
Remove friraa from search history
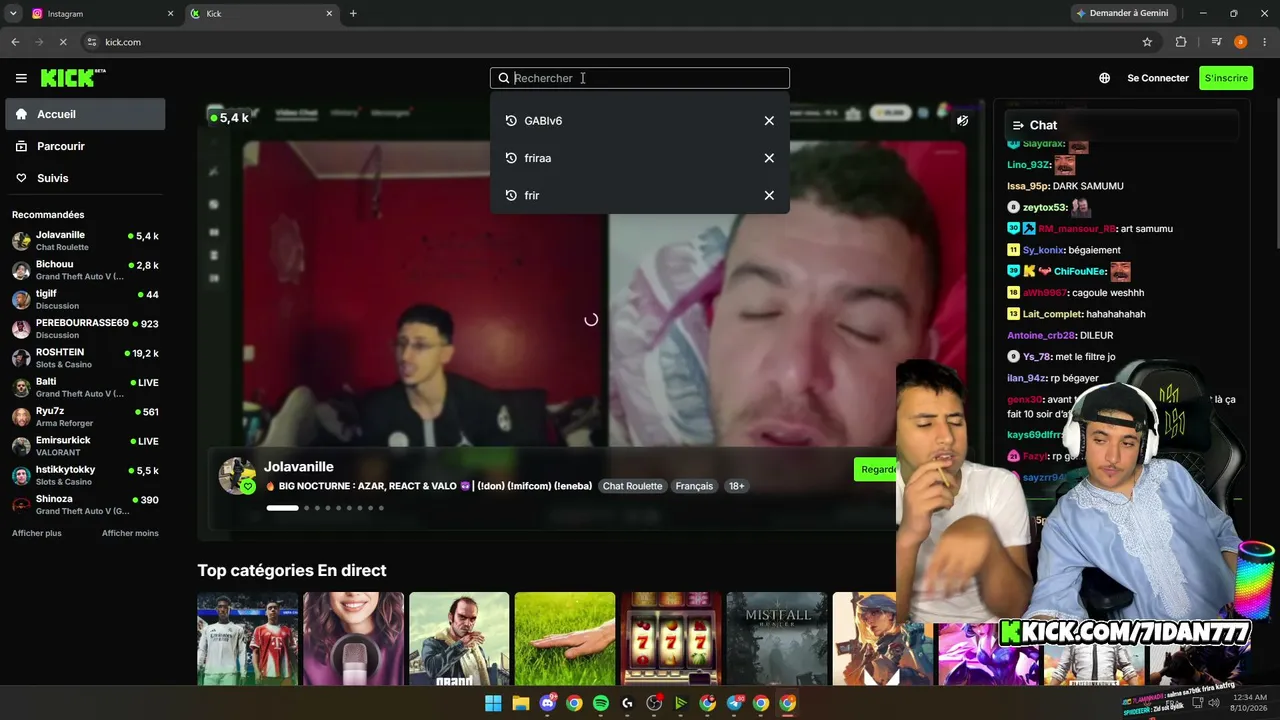(769, 158)
